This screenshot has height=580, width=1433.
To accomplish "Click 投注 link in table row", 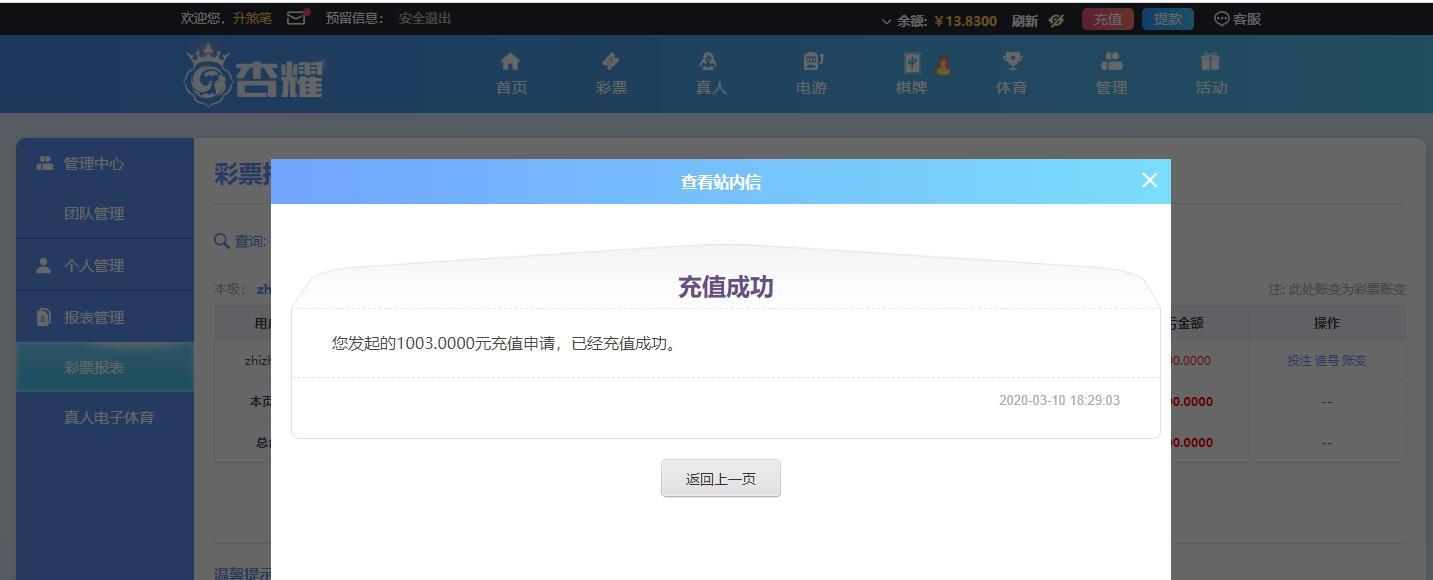I will 1299,361.
